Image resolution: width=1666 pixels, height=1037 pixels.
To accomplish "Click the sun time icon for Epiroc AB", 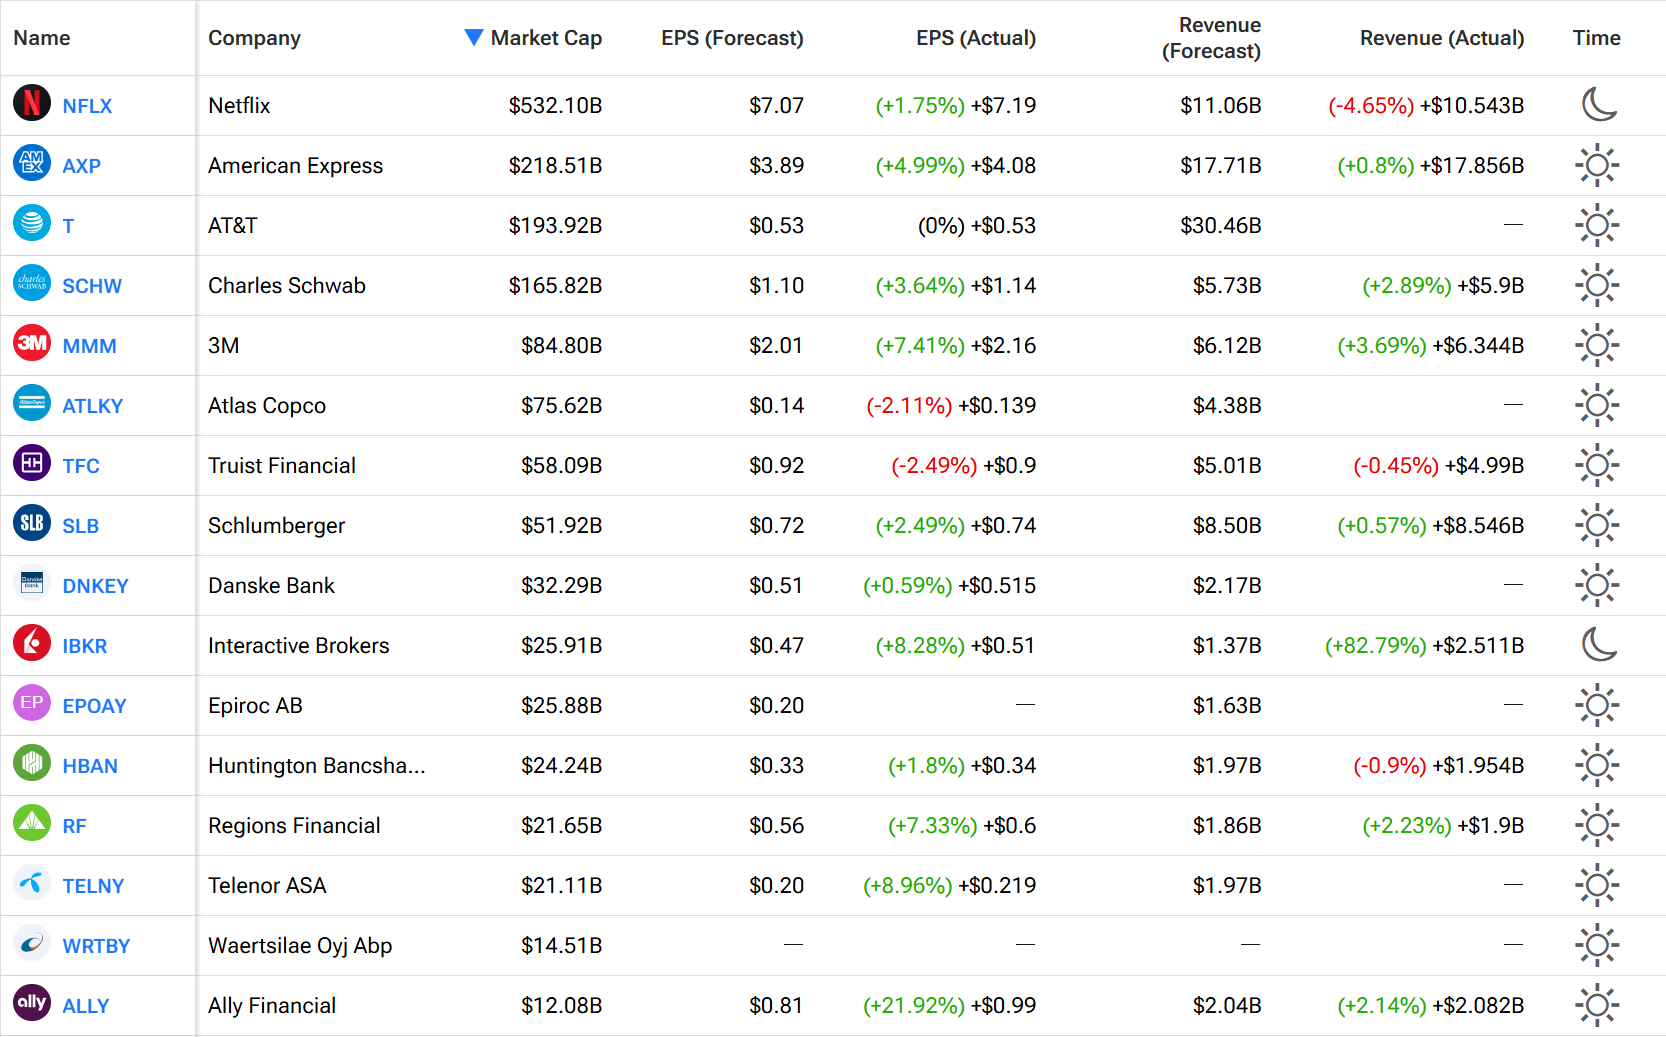I will pos(1597,705).
